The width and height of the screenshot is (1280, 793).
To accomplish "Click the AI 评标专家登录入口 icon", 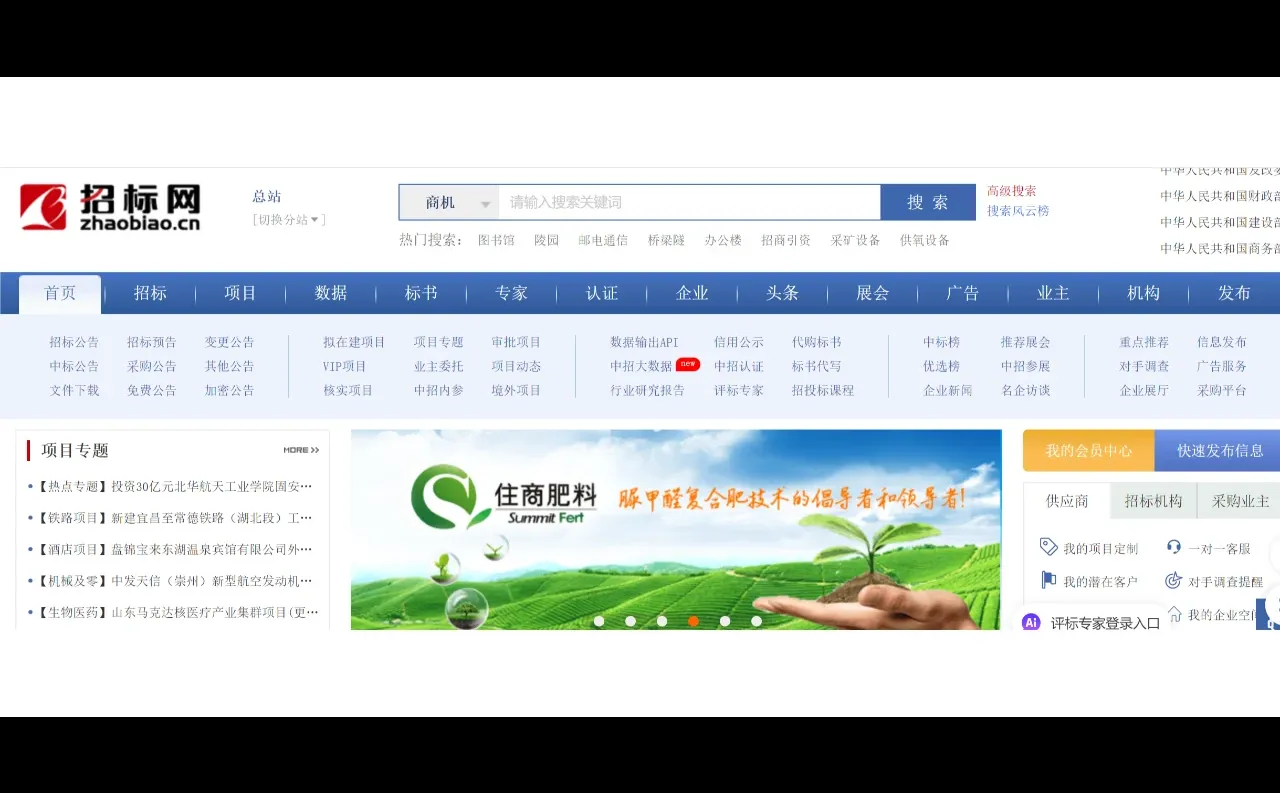I will (x=1030, y=622).
